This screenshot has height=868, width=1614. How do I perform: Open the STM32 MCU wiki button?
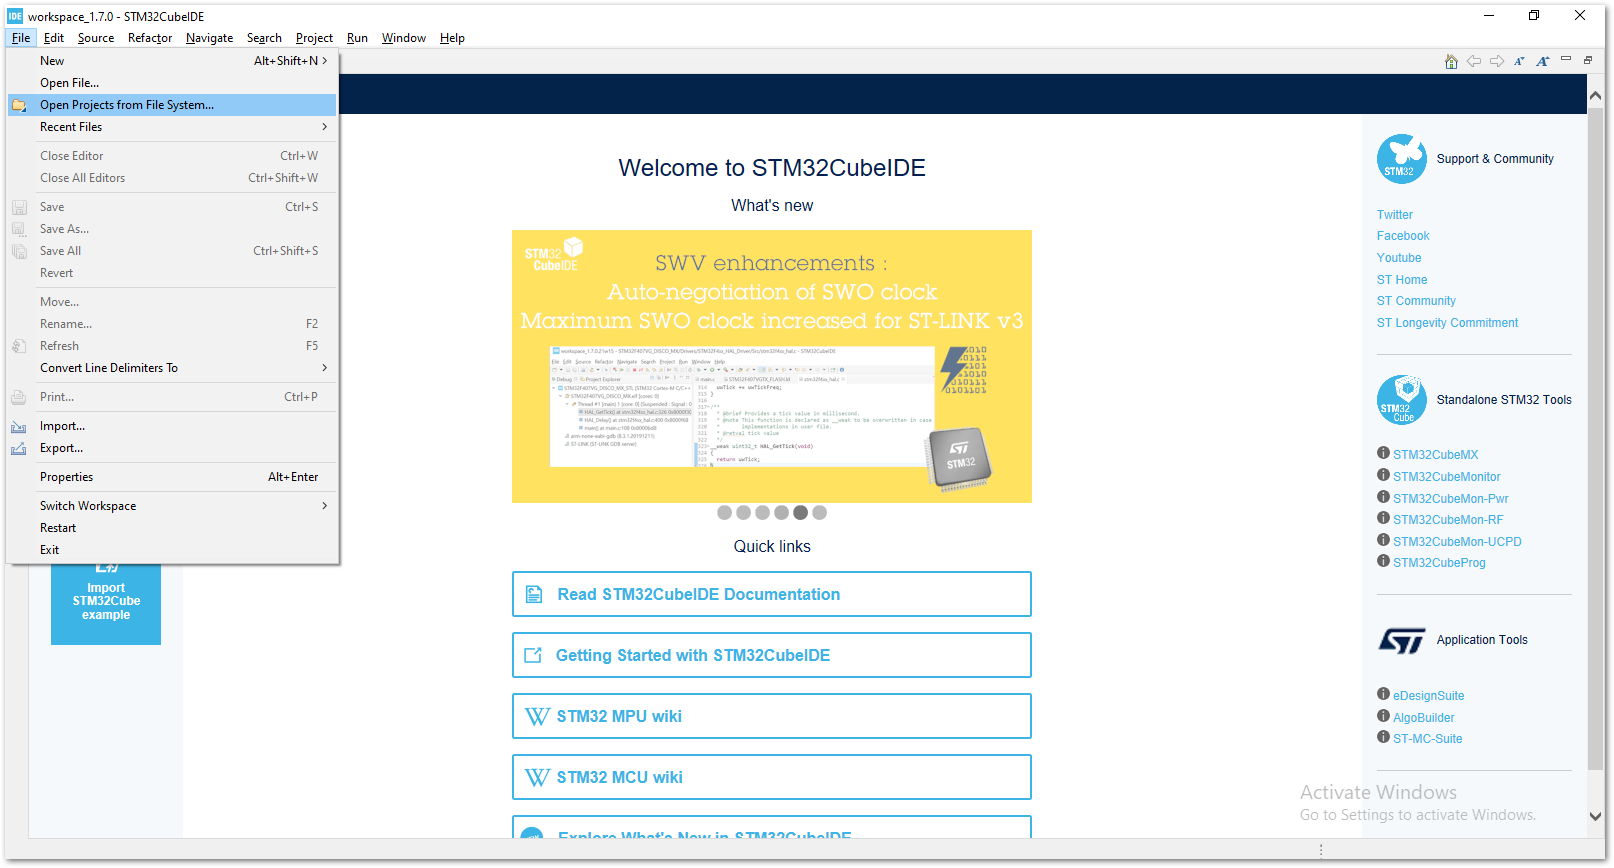(x=772, y=777)
